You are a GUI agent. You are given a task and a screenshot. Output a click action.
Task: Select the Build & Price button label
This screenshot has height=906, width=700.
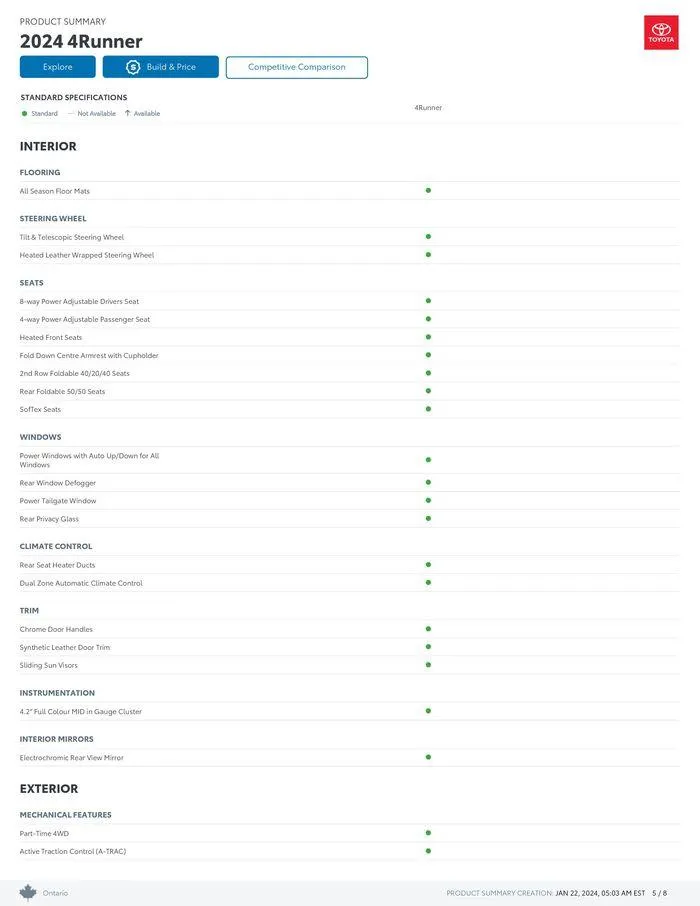pyautogui.click(x=171, y=67)
